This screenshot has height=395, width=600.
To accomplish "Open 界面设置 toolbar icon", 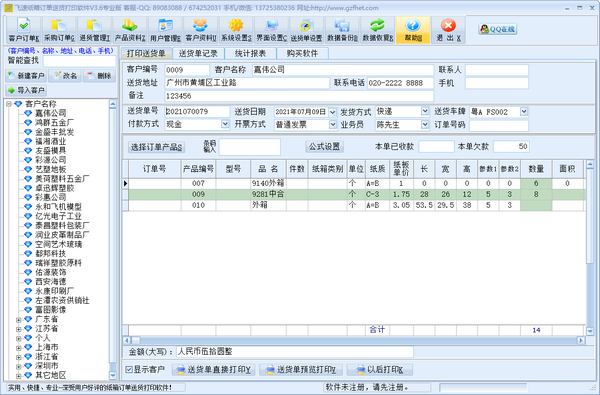I will 271,30.
